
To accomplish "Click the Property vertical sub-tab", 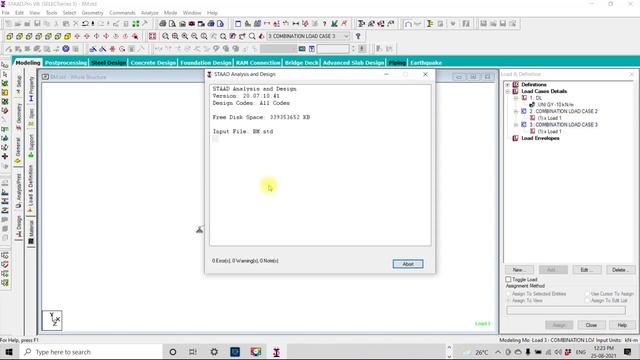I will (x=31, y=88).
